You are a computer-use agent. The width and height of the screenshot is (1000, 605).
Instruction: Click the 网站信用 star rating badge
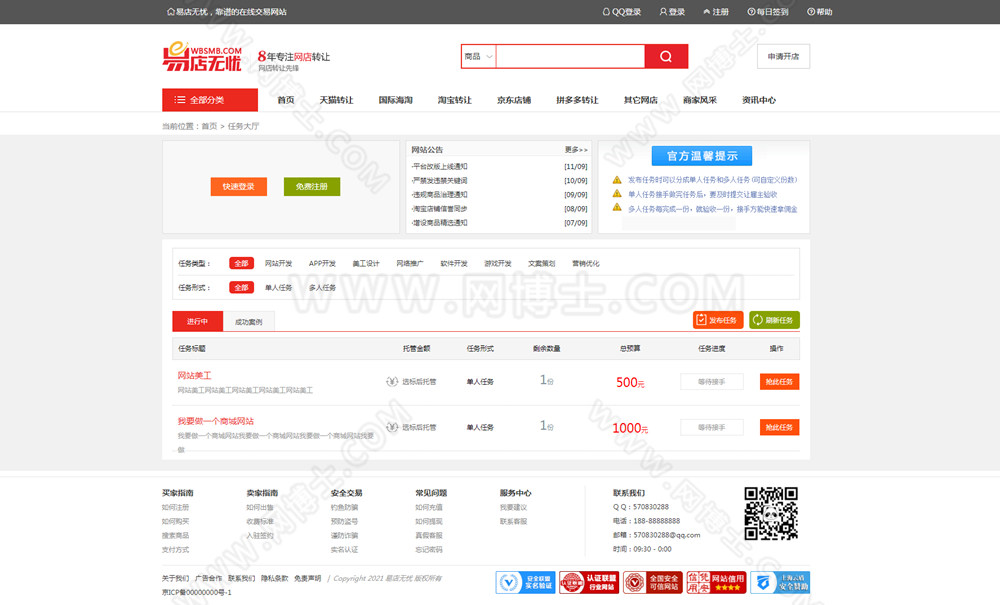click(x=716, y=582)
